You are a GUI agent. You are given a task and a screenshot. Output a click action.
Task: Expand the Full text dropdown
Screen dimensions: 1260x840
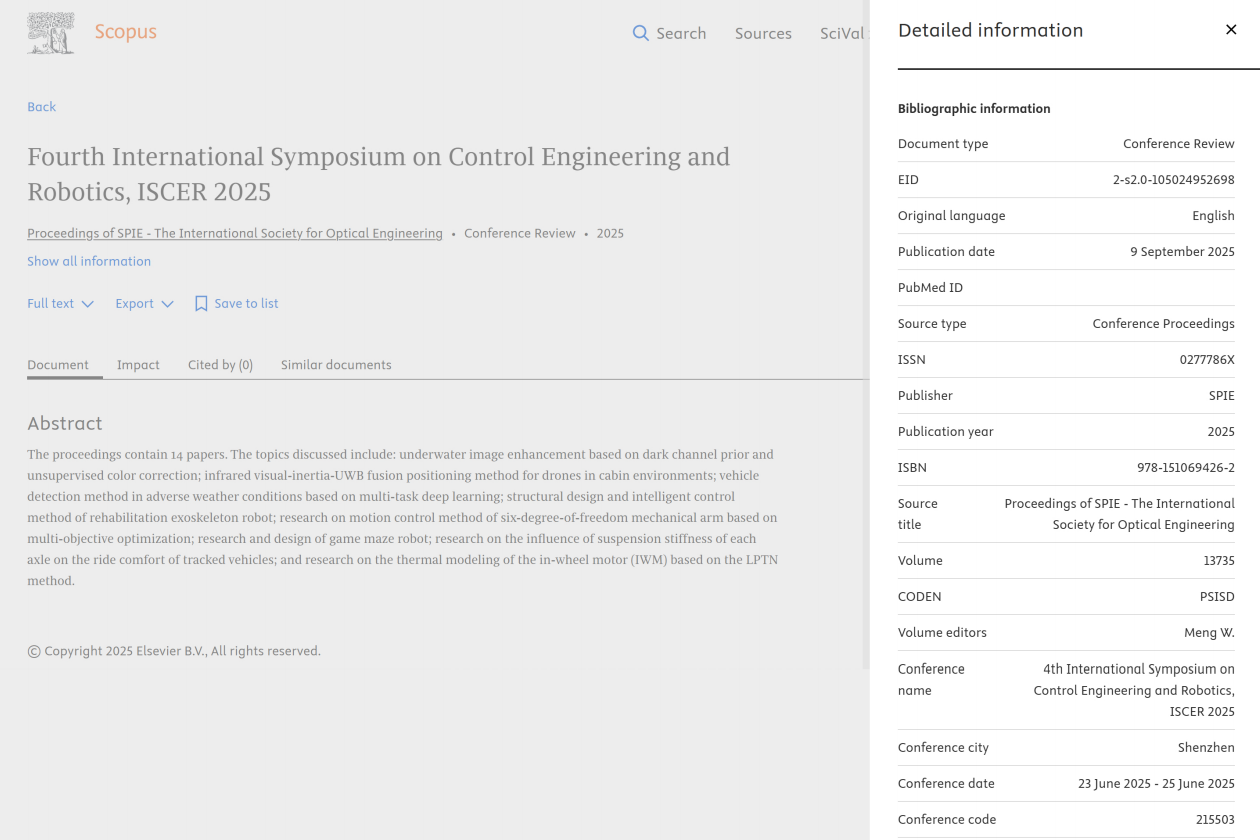(x=60, y=303)
